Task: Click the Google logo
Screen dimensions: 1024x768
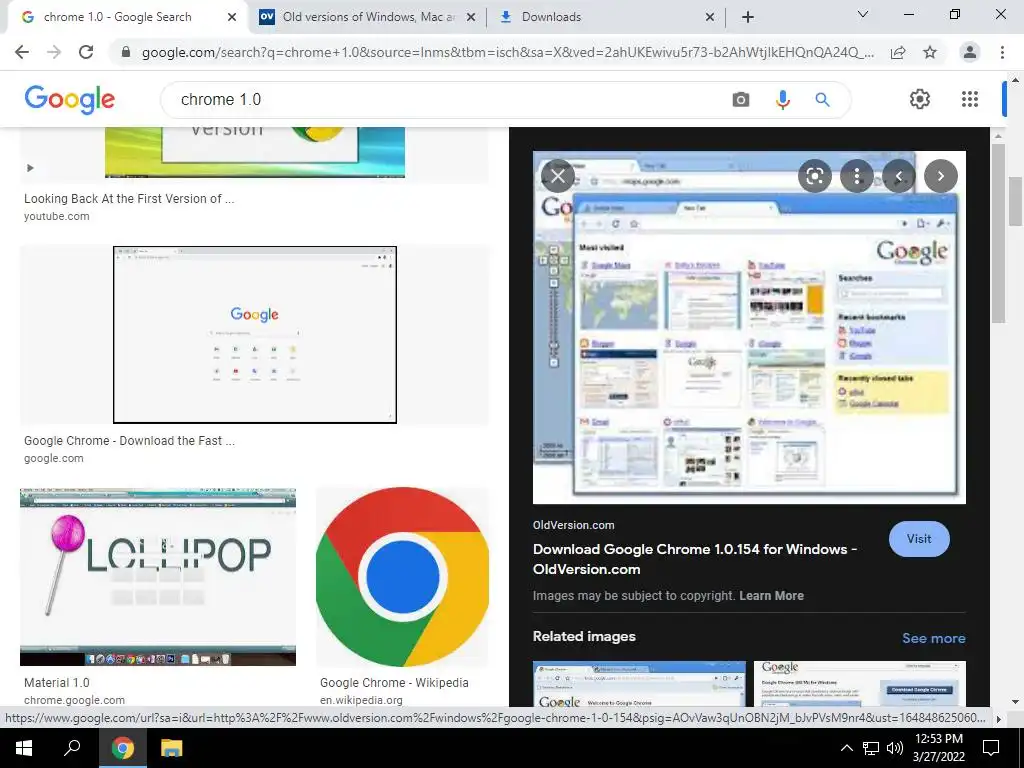Action: [69, 99]
